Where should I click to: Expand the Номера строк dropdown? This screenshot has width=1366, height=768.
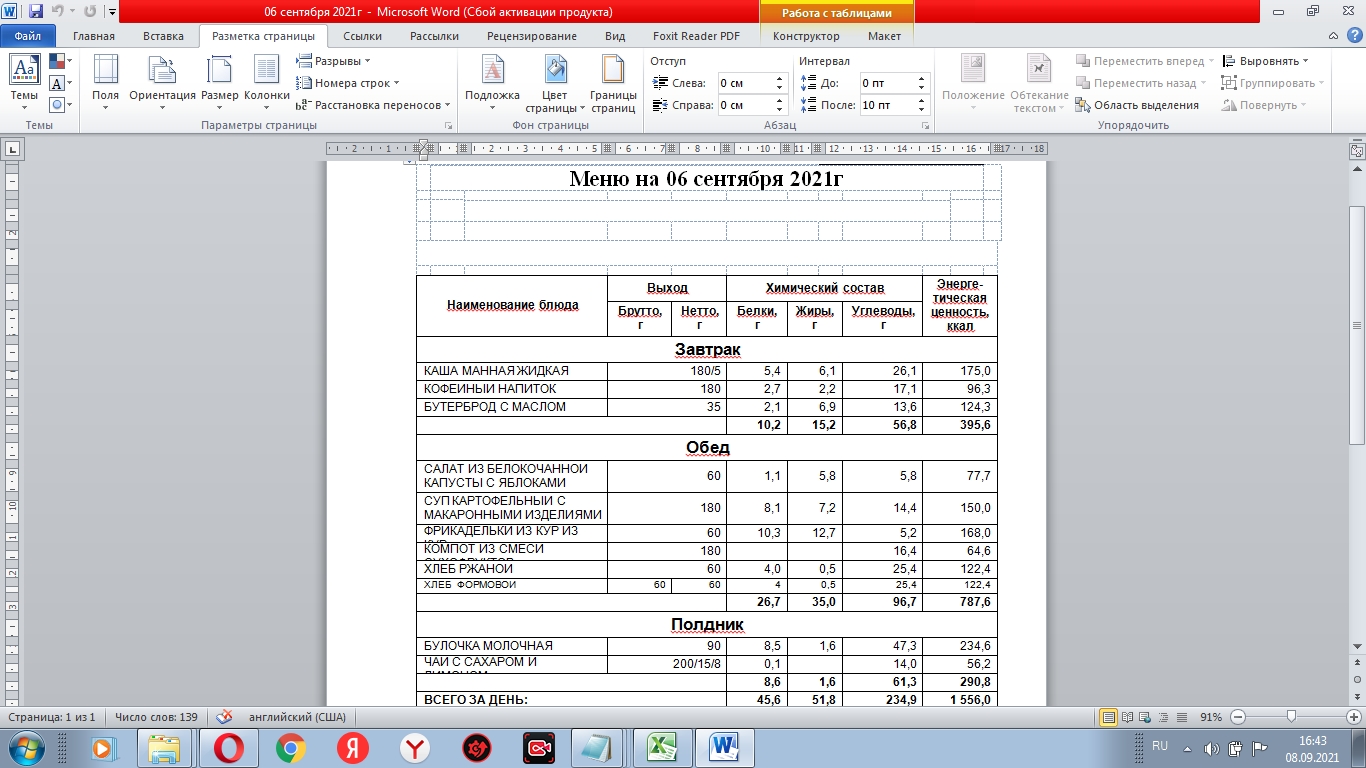click(x=348, y=83)
